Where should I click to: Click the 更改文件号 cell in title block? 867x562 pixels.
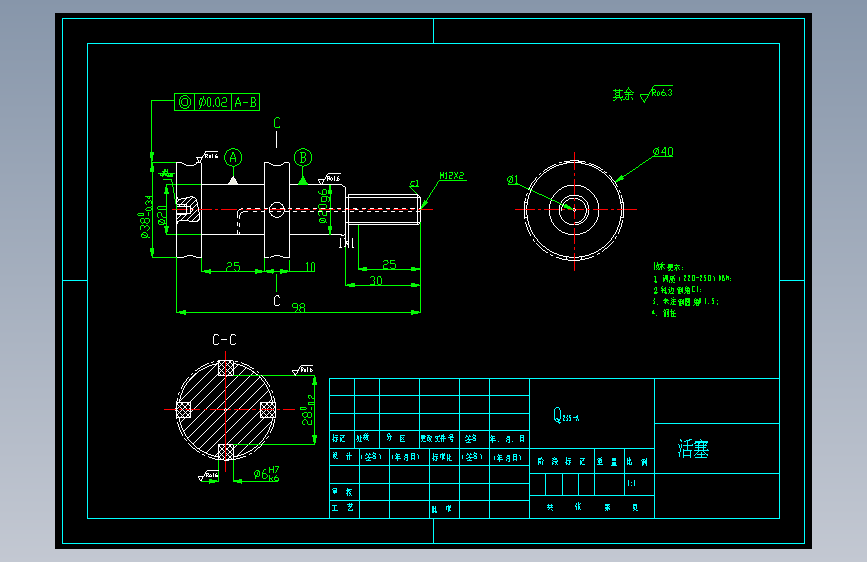coord(437,438)
